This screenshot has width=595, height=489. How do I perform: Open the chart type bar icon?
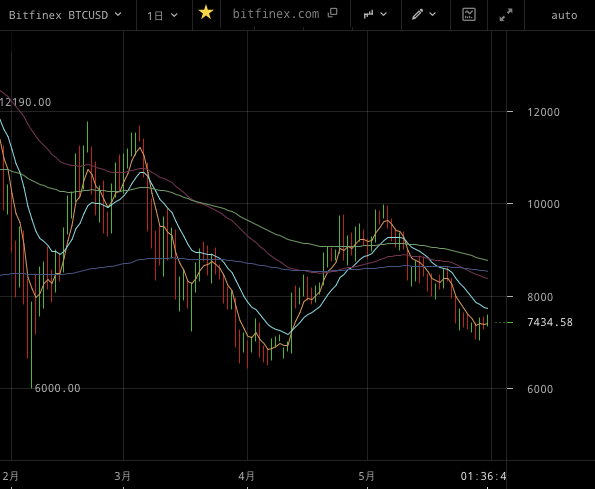(x=368, y=14)
